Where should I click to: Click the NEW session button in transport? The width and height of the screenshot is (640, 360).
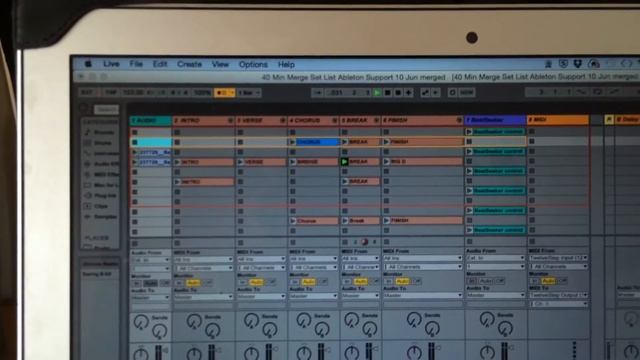467,93
